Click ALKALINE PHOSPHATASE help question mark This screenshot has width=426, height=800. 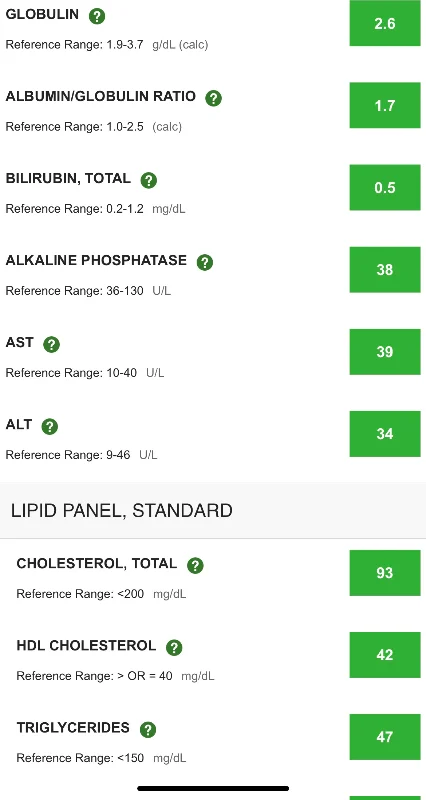tap(205, 262)
